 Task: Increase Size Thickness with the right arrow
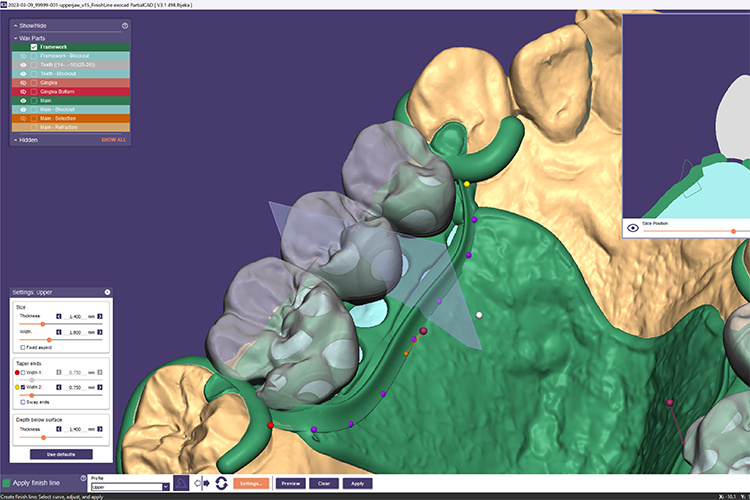click(99, 316)
